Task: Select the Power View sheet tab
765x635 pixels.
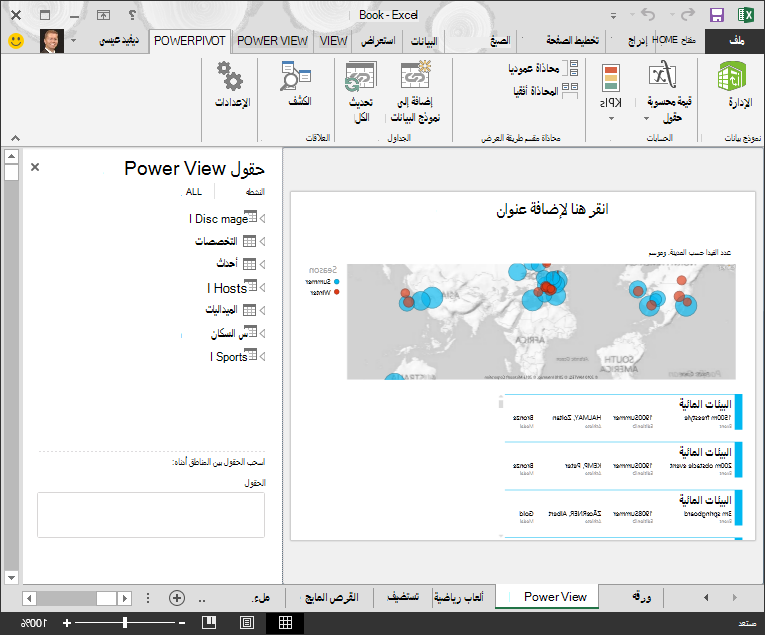Action: point(547,597)
